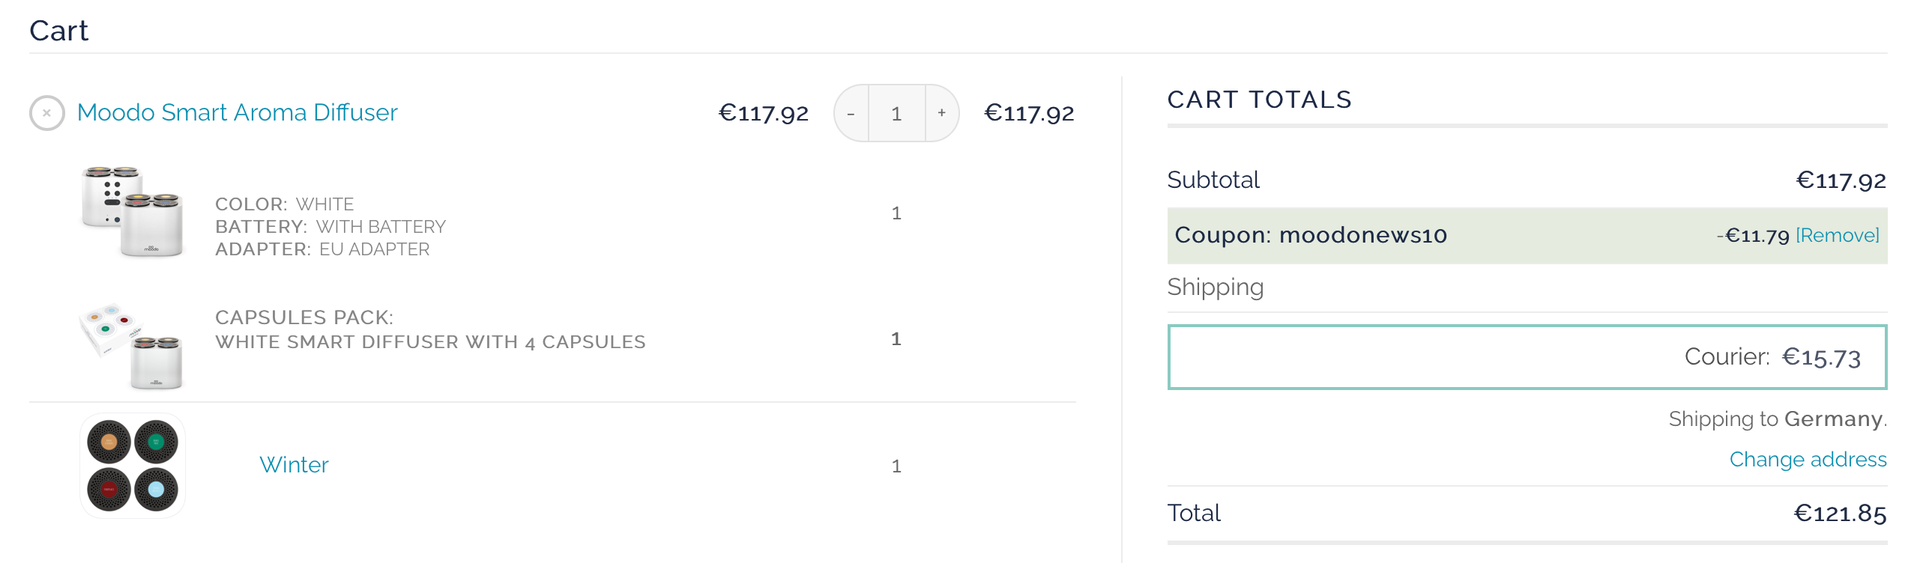Screen dimensions: 1920x563
Task: Click the Winter capsules thumbnail
Action: click(x=132, y=466)
